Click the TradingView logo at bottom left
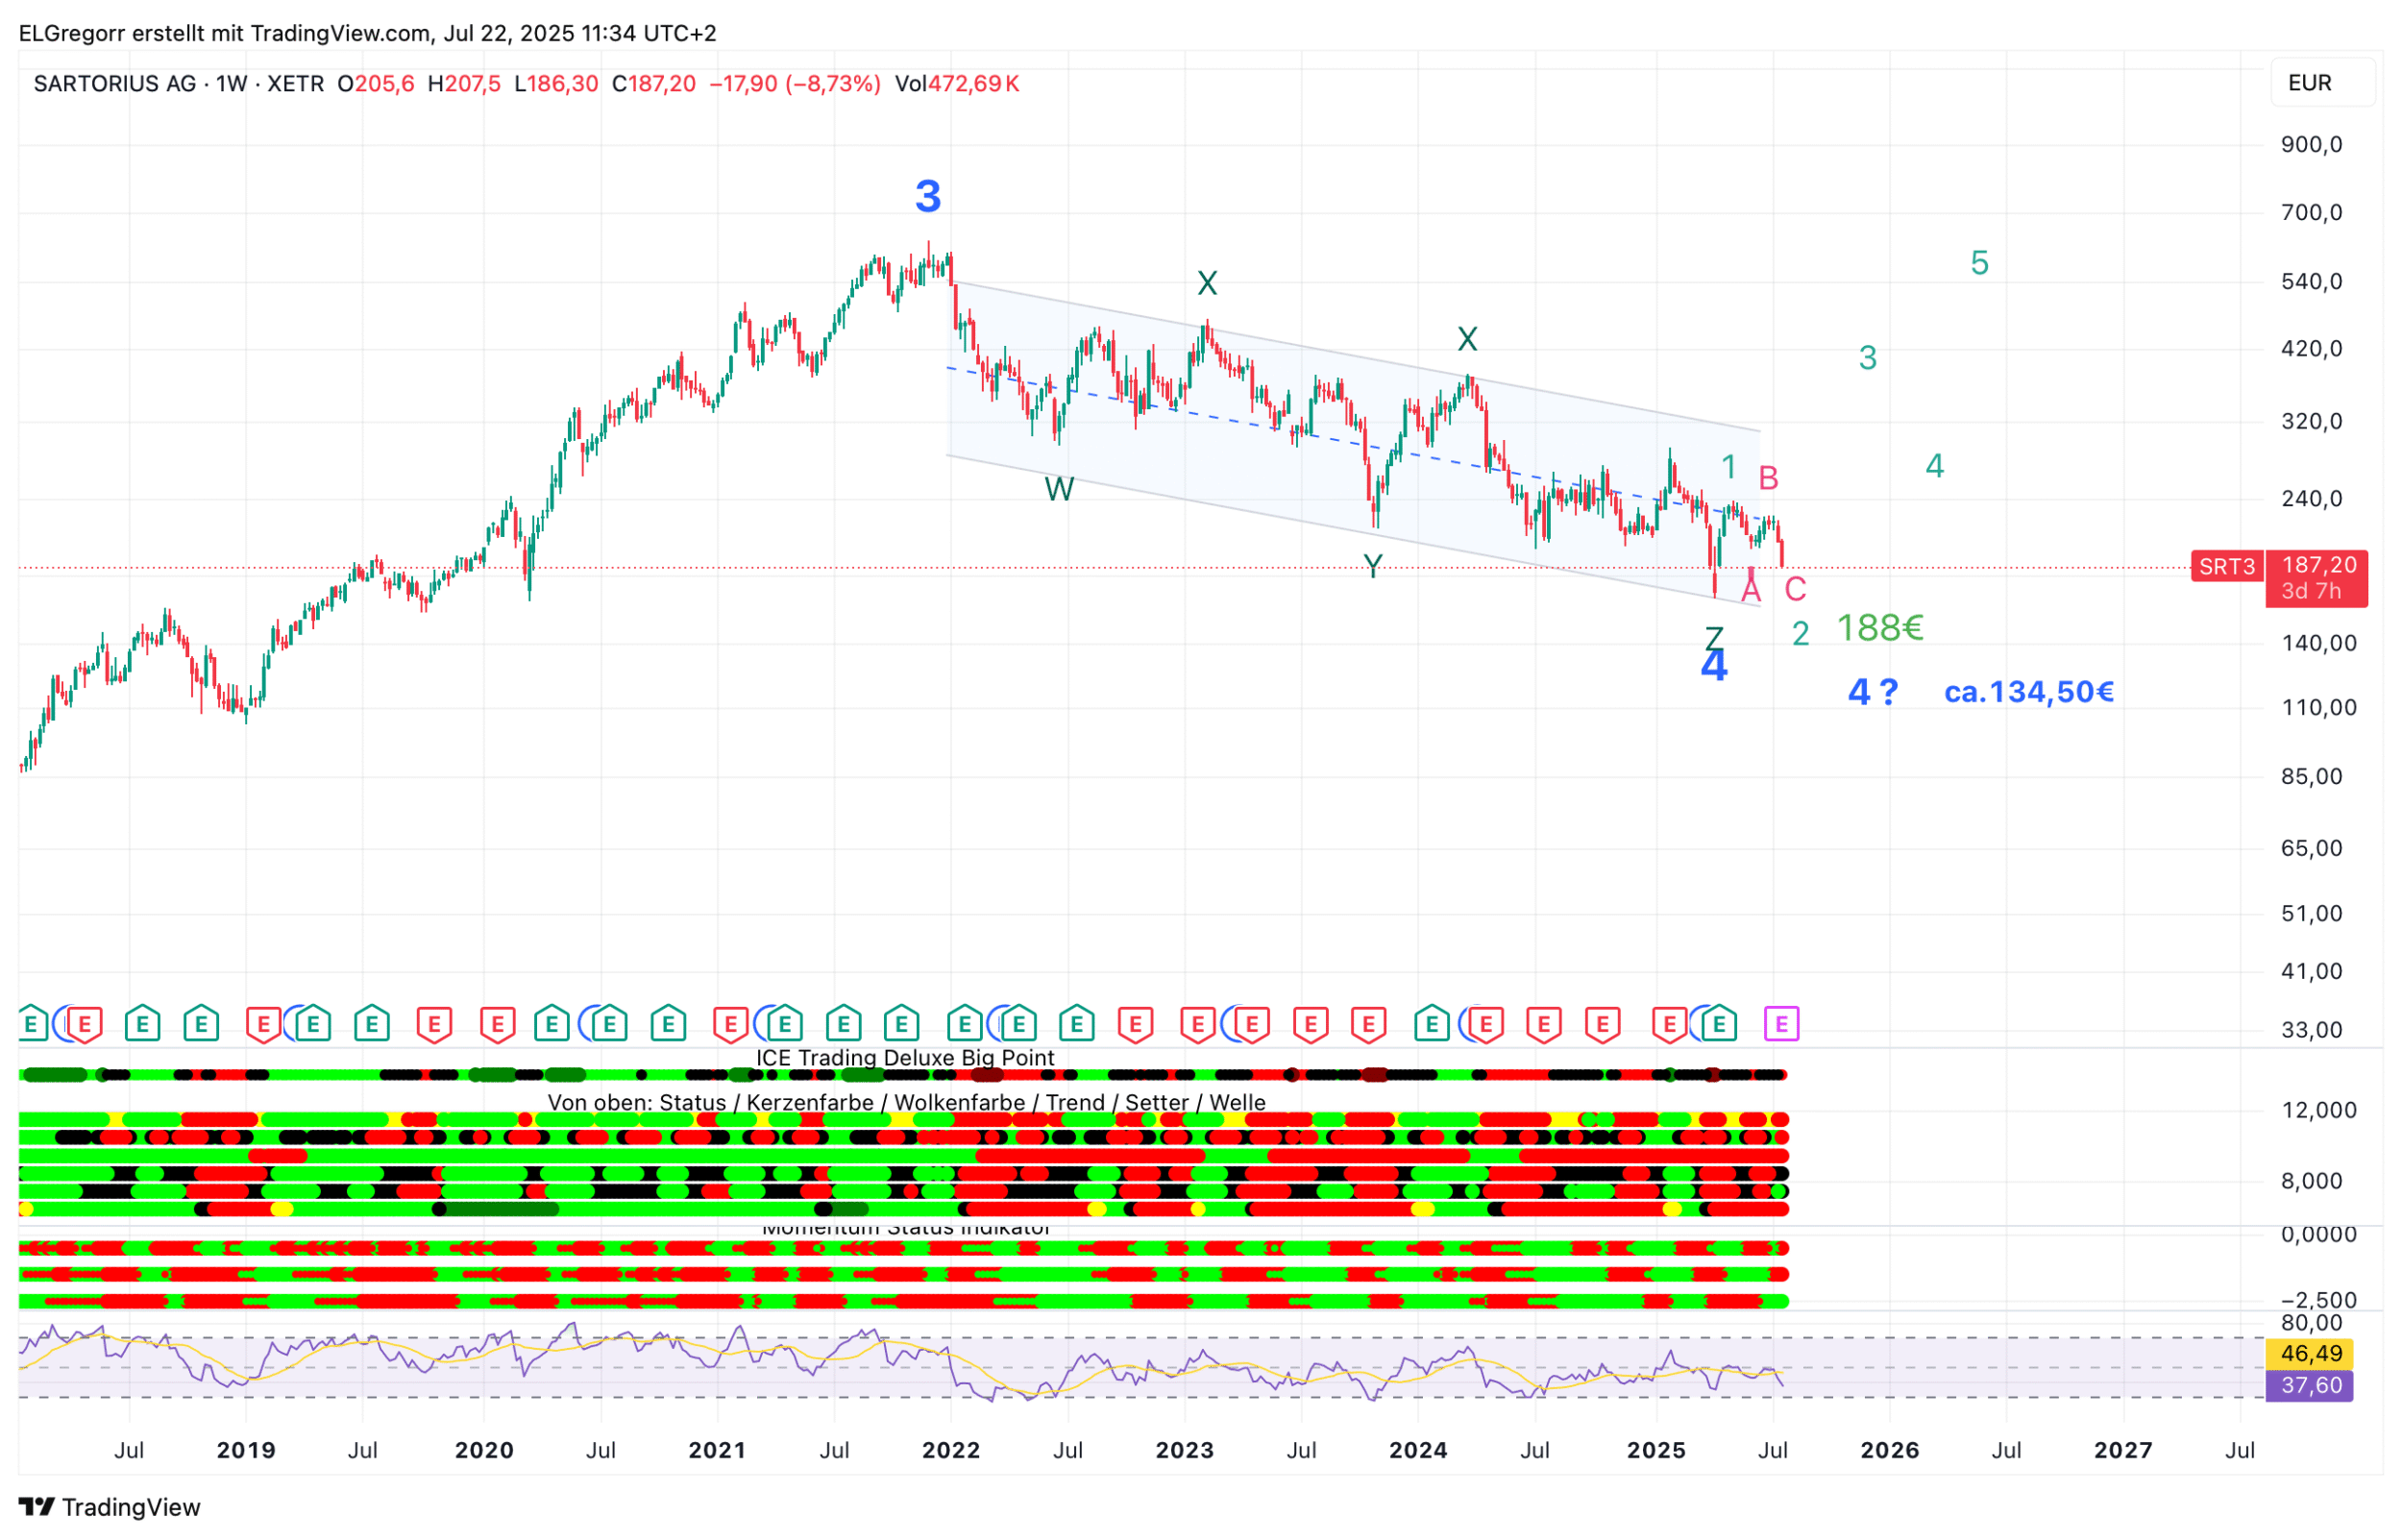The height and width of the screenshot is (1540, 2402). tap(110, 1507)
